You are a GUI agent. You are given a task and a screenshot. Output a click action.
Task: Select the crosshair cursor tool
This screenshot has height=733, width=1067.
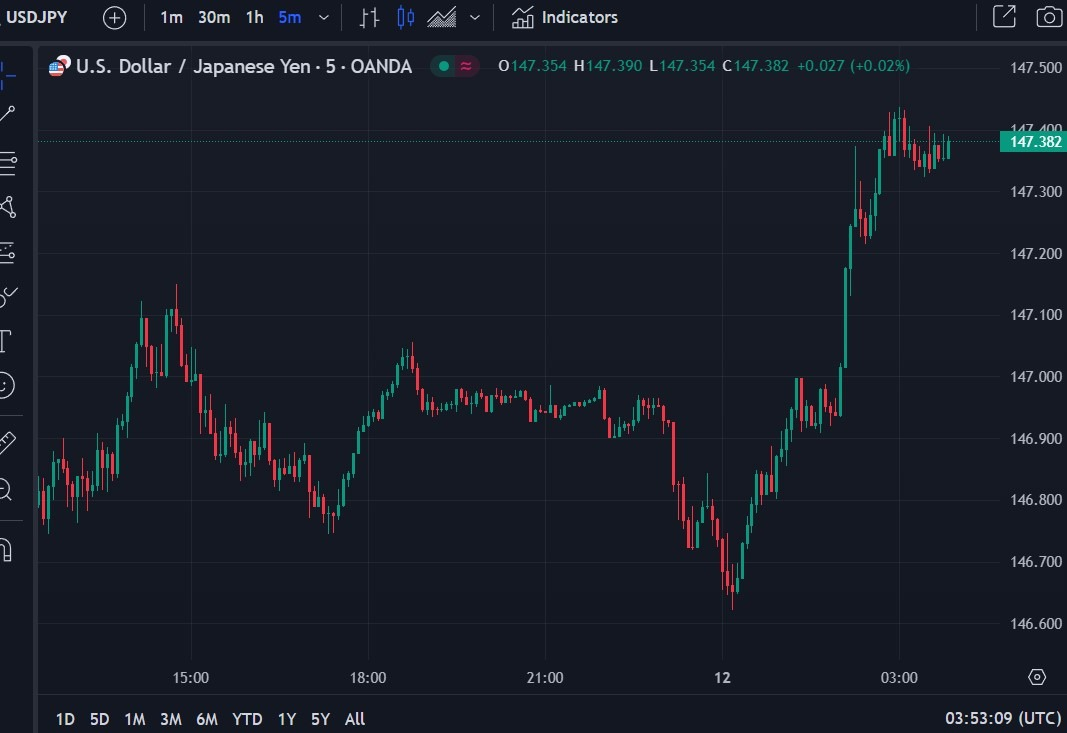pos(7,75)
